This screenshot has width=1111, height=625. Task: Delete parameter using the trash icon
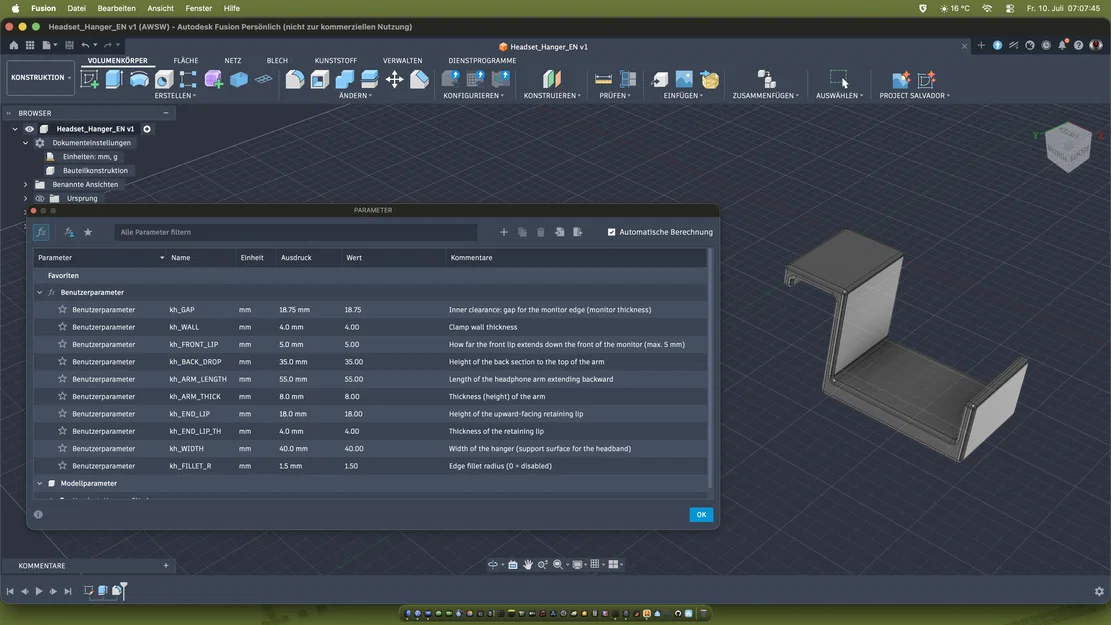(541, 232)
